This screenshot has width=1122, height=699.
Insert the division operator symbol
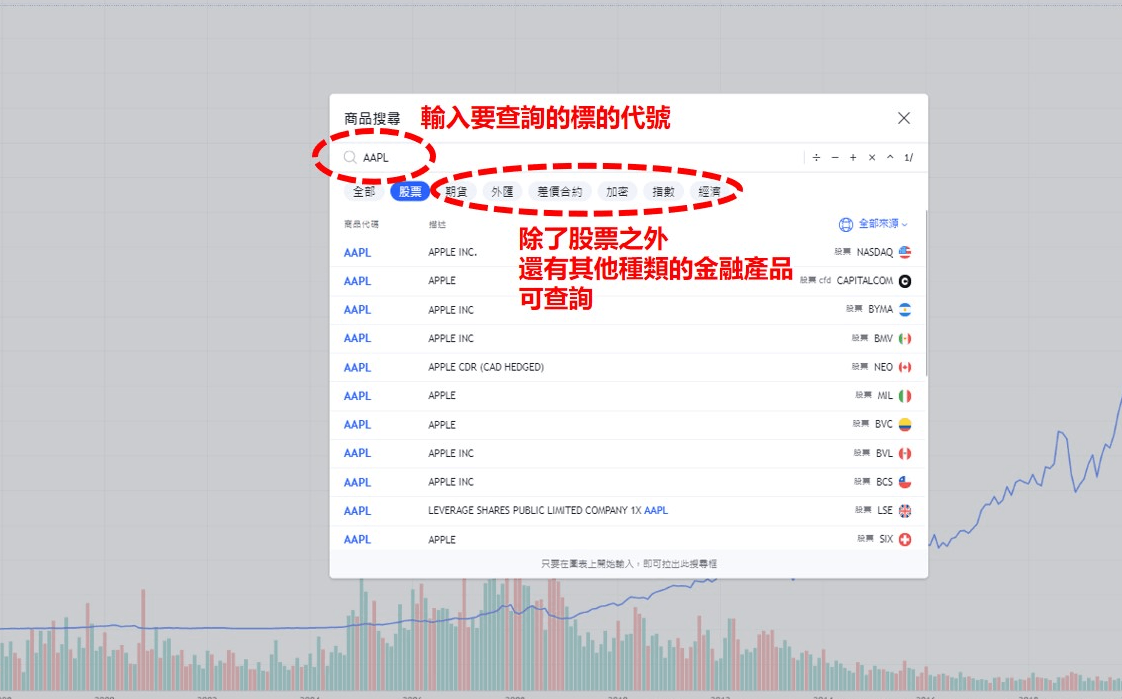[x=816, y=157]
